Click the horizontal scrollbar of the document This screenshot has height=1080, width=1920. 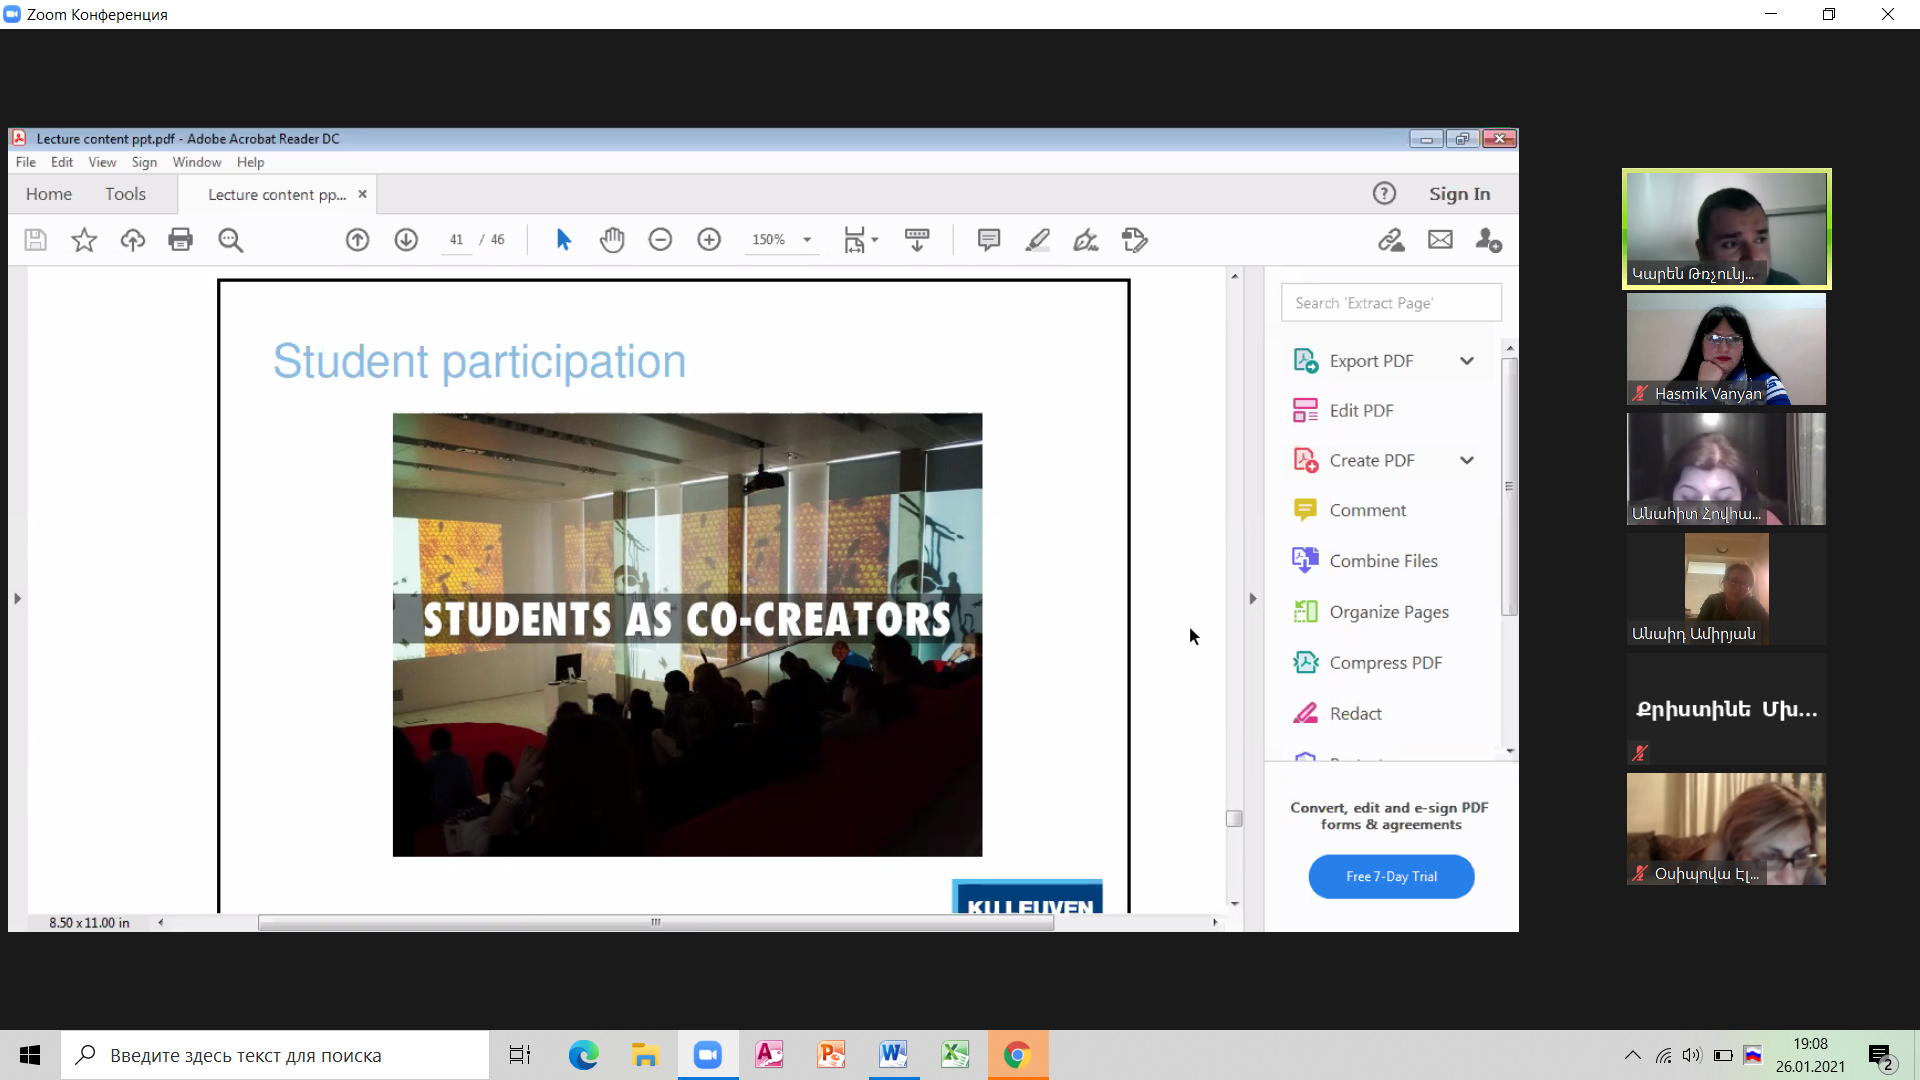656,923
